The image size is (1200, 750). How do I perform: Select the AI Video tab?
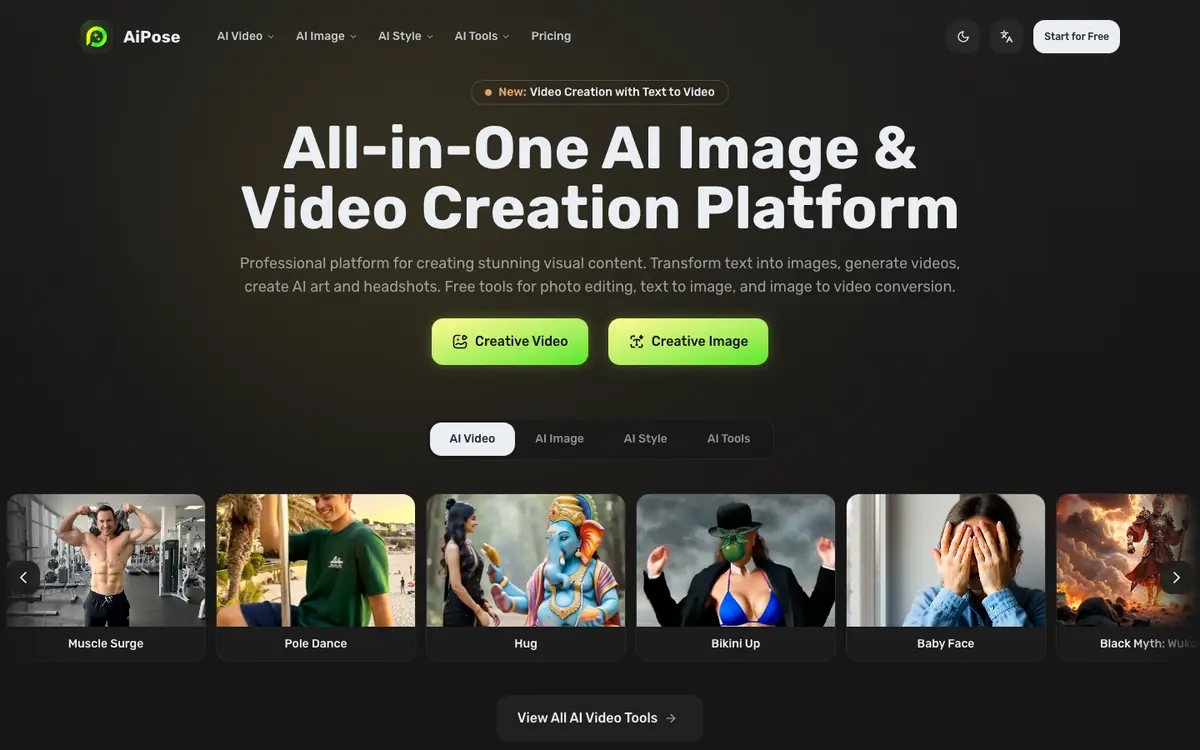click(x=472, y=439)
